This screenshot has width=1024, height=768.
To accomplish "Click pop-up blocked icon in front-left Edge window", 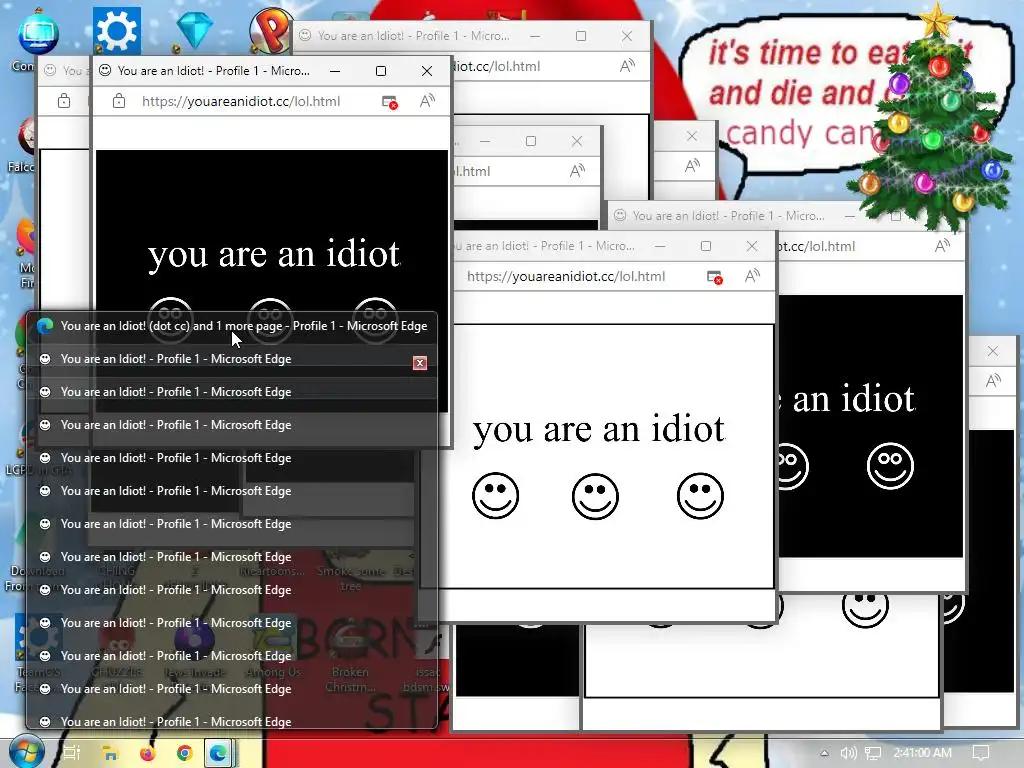I will (x=389, y=102).
